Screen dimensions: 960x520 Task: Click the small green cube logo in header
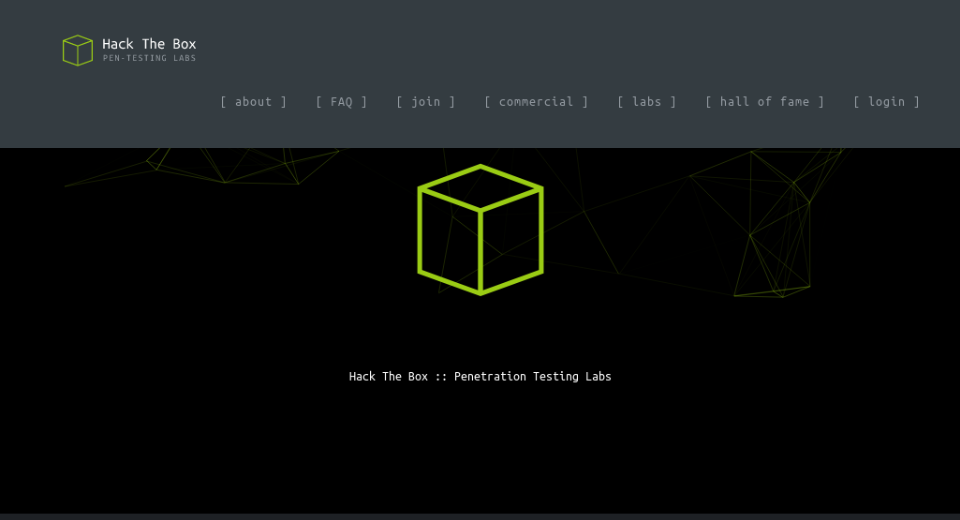[78, 50]
